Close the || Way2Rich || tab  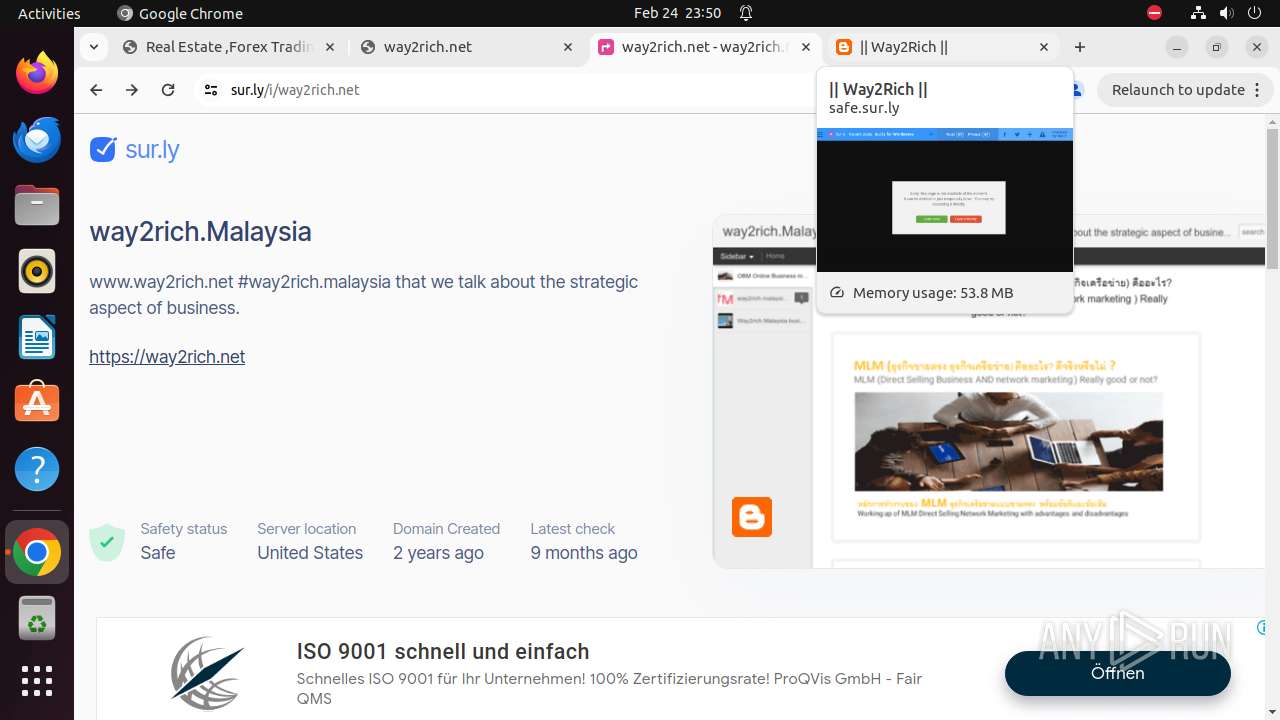(1044, 47)
